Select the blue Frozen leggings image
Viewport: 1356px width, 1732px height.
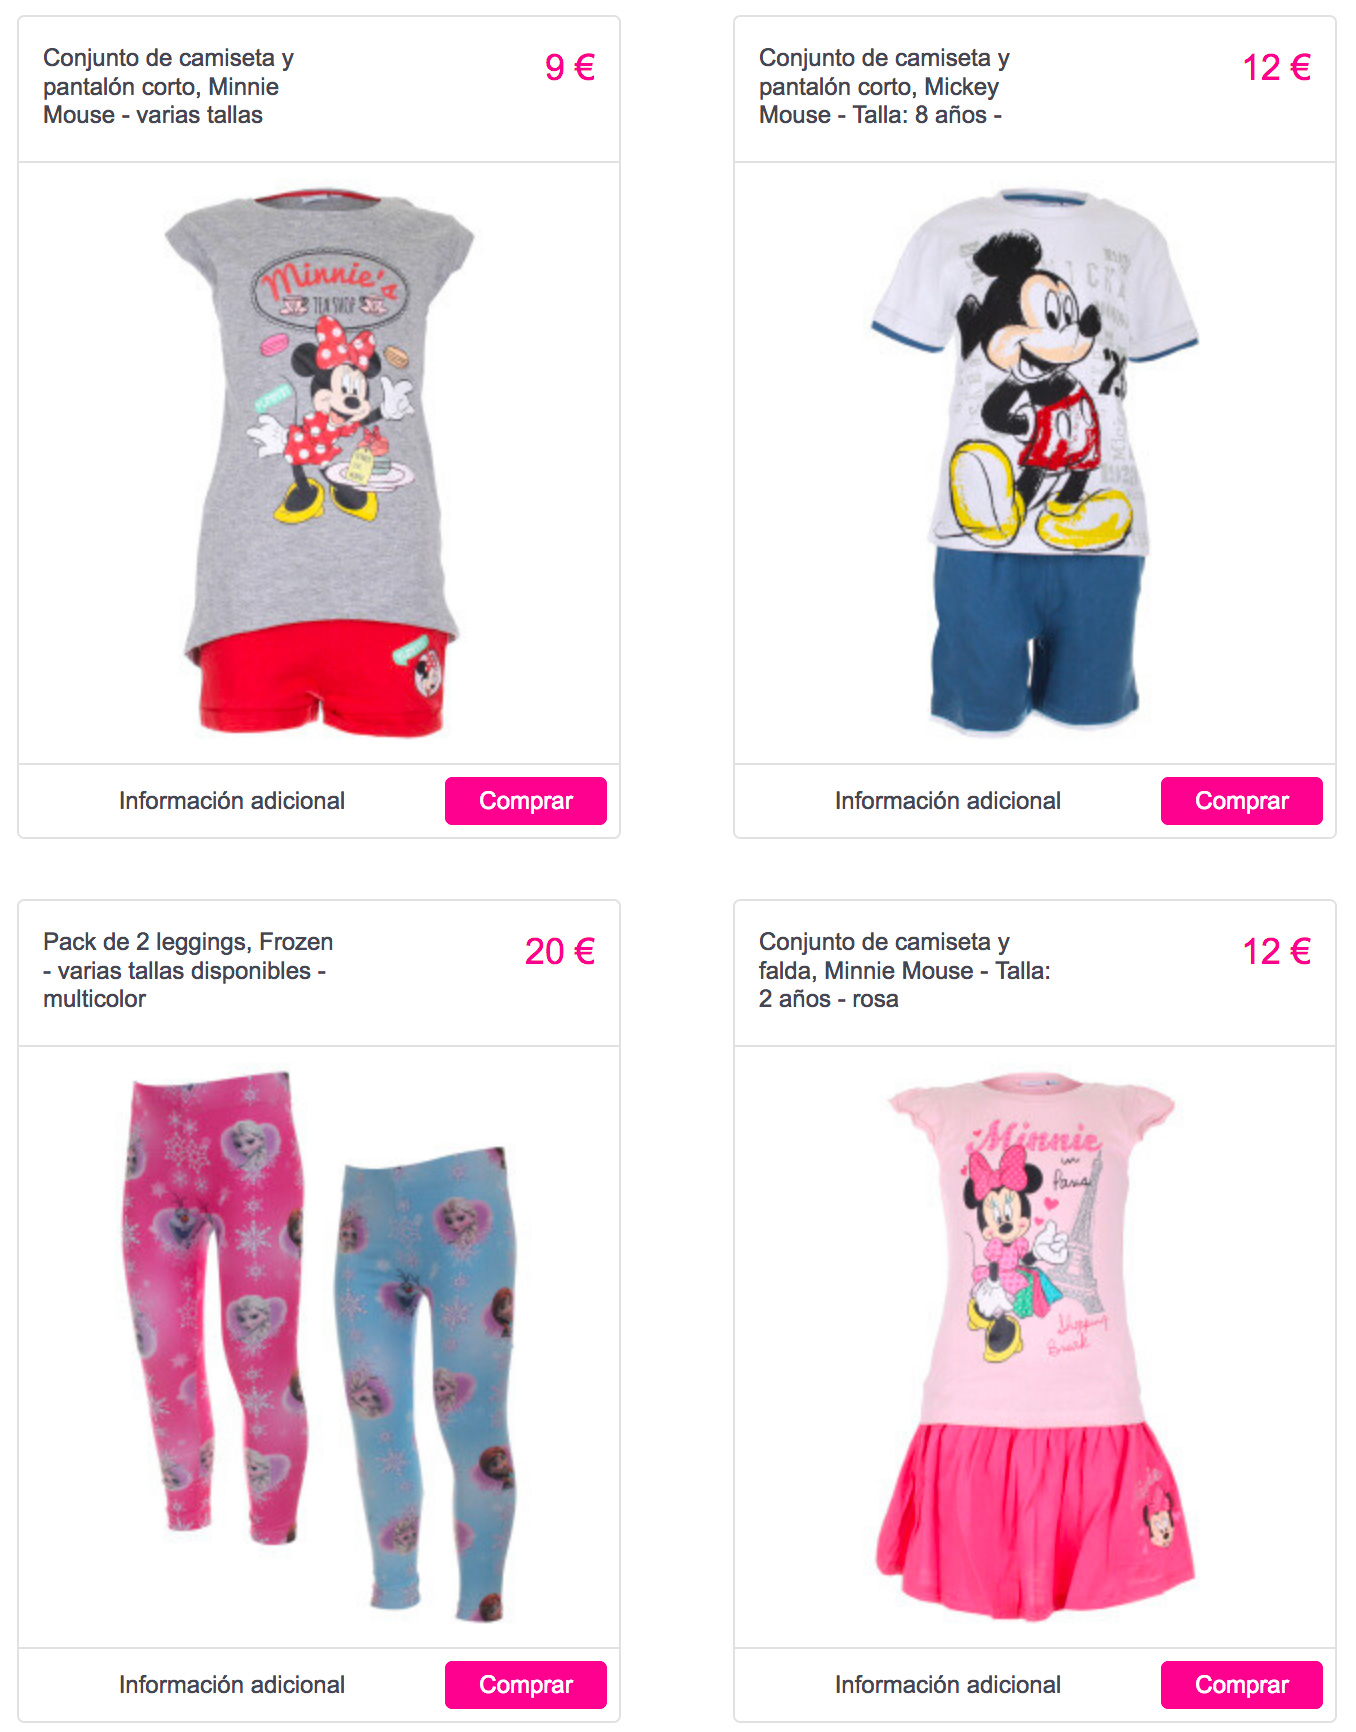425,1385
